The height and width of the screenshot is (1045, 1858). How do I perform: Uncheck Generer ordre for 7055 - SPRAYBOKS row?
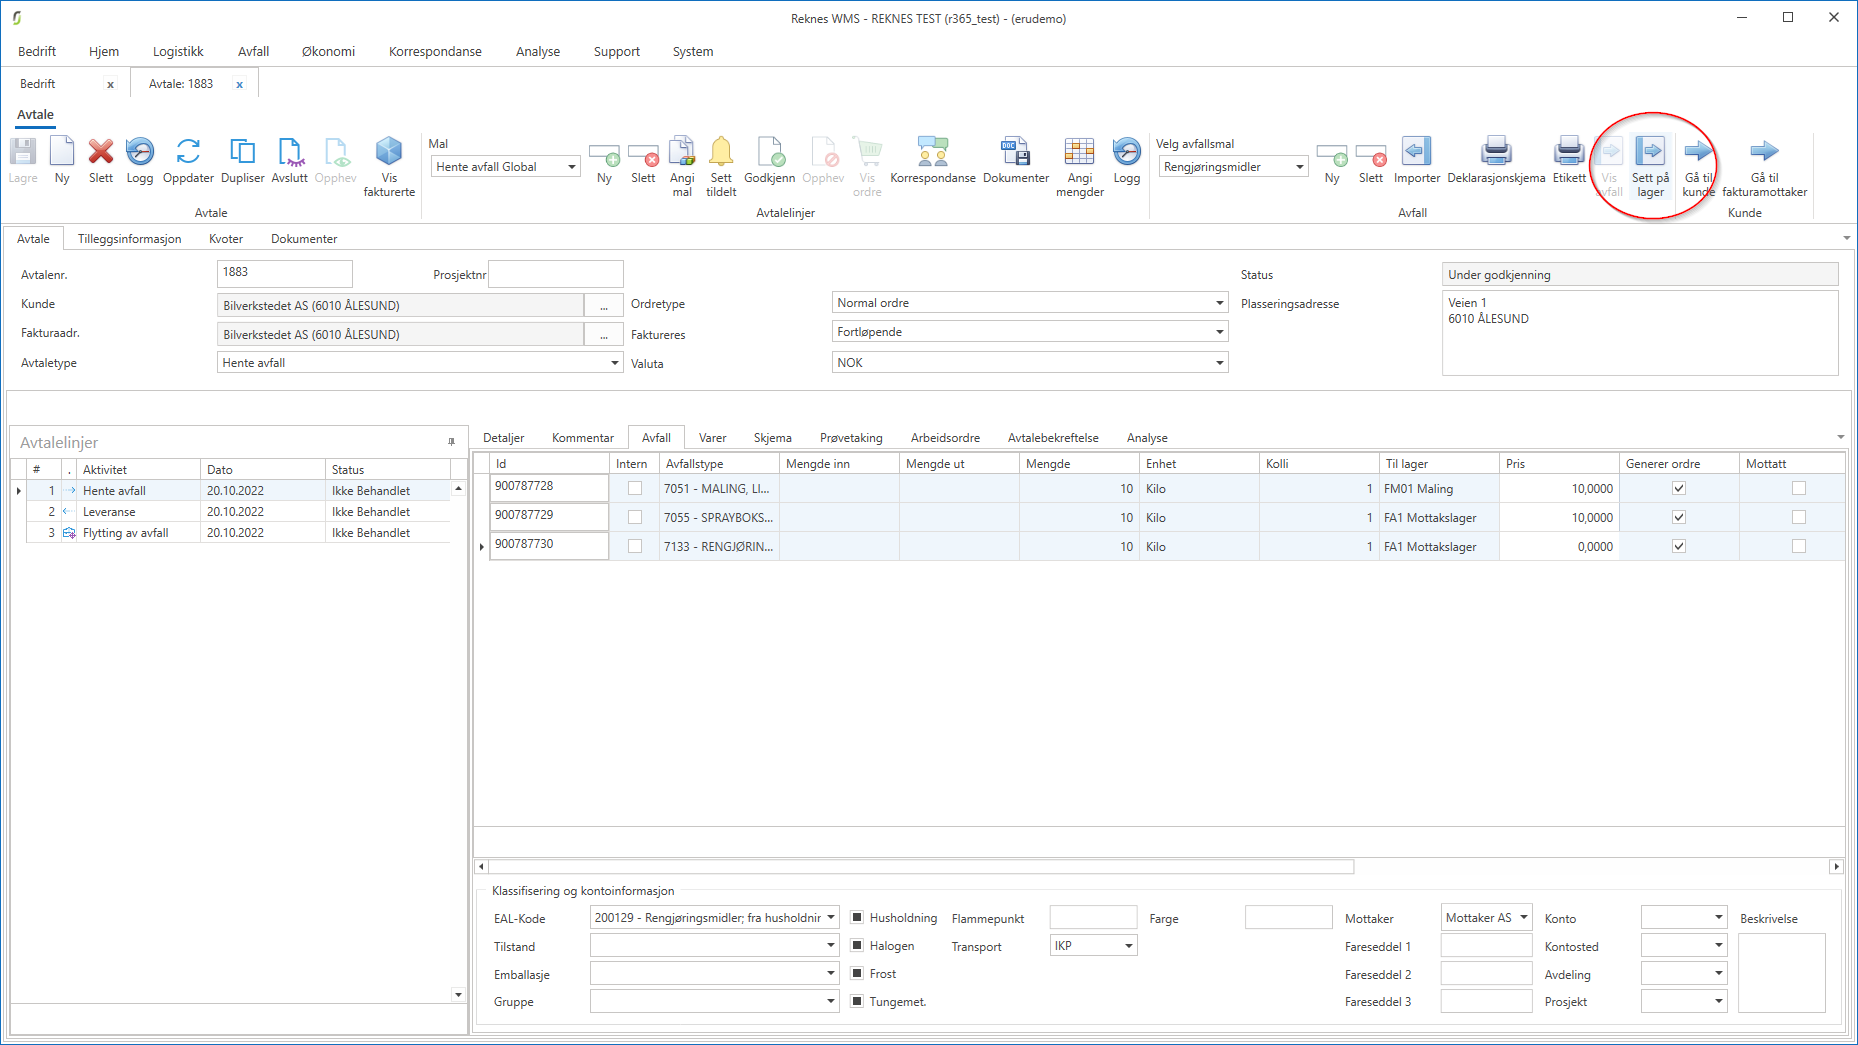[x=1679, y=518]
